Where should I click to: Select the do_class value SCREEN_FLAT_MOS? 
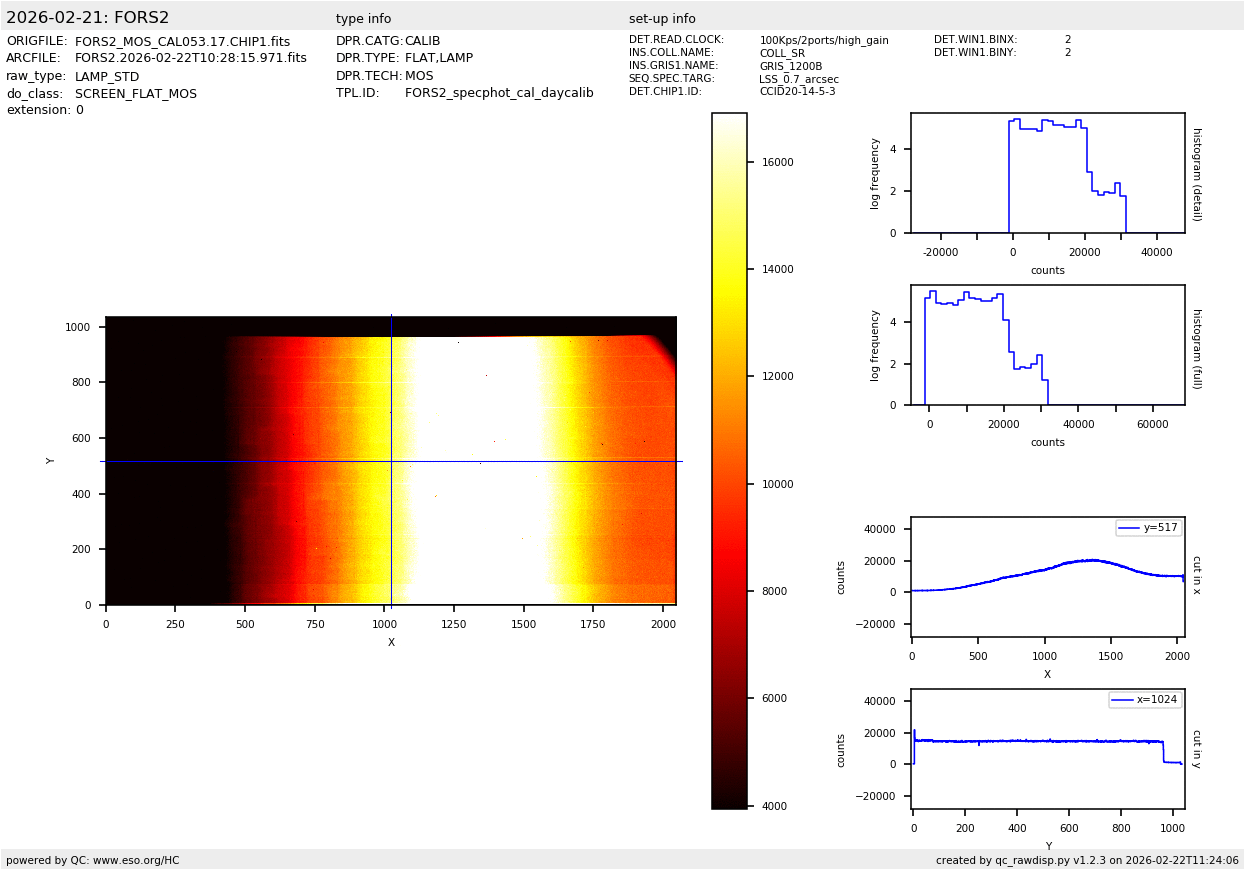pyautogui.click(x=136, y=94)
